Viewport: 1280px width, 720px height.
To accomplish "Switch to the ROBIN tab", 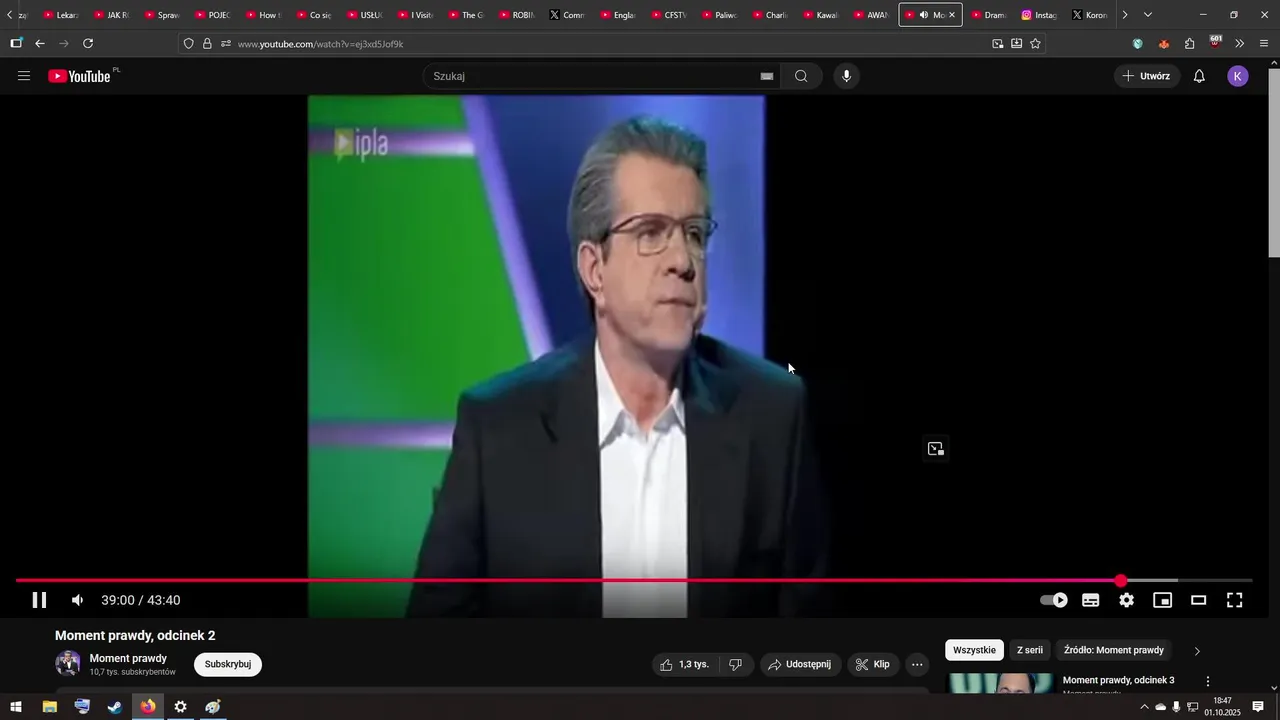I will 517,15.
